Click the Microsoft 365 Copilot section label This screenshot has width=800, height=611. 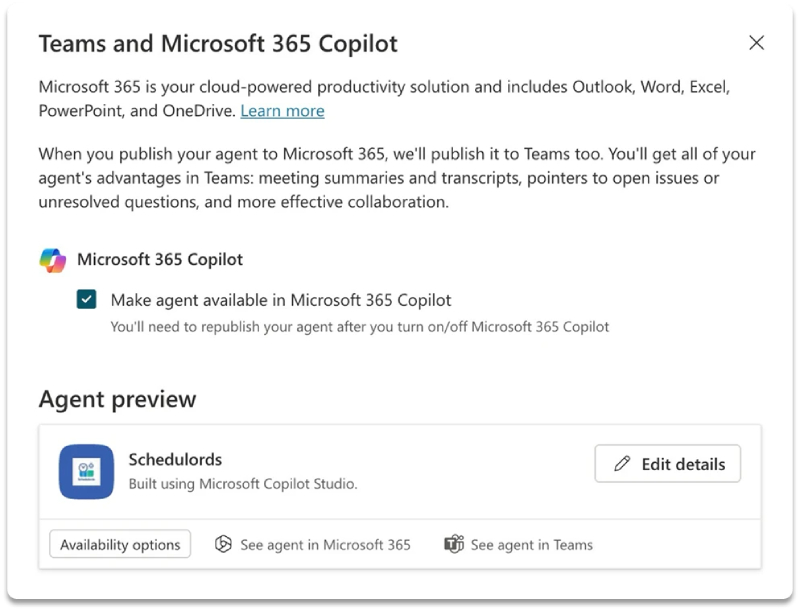[x=160, y=260]
